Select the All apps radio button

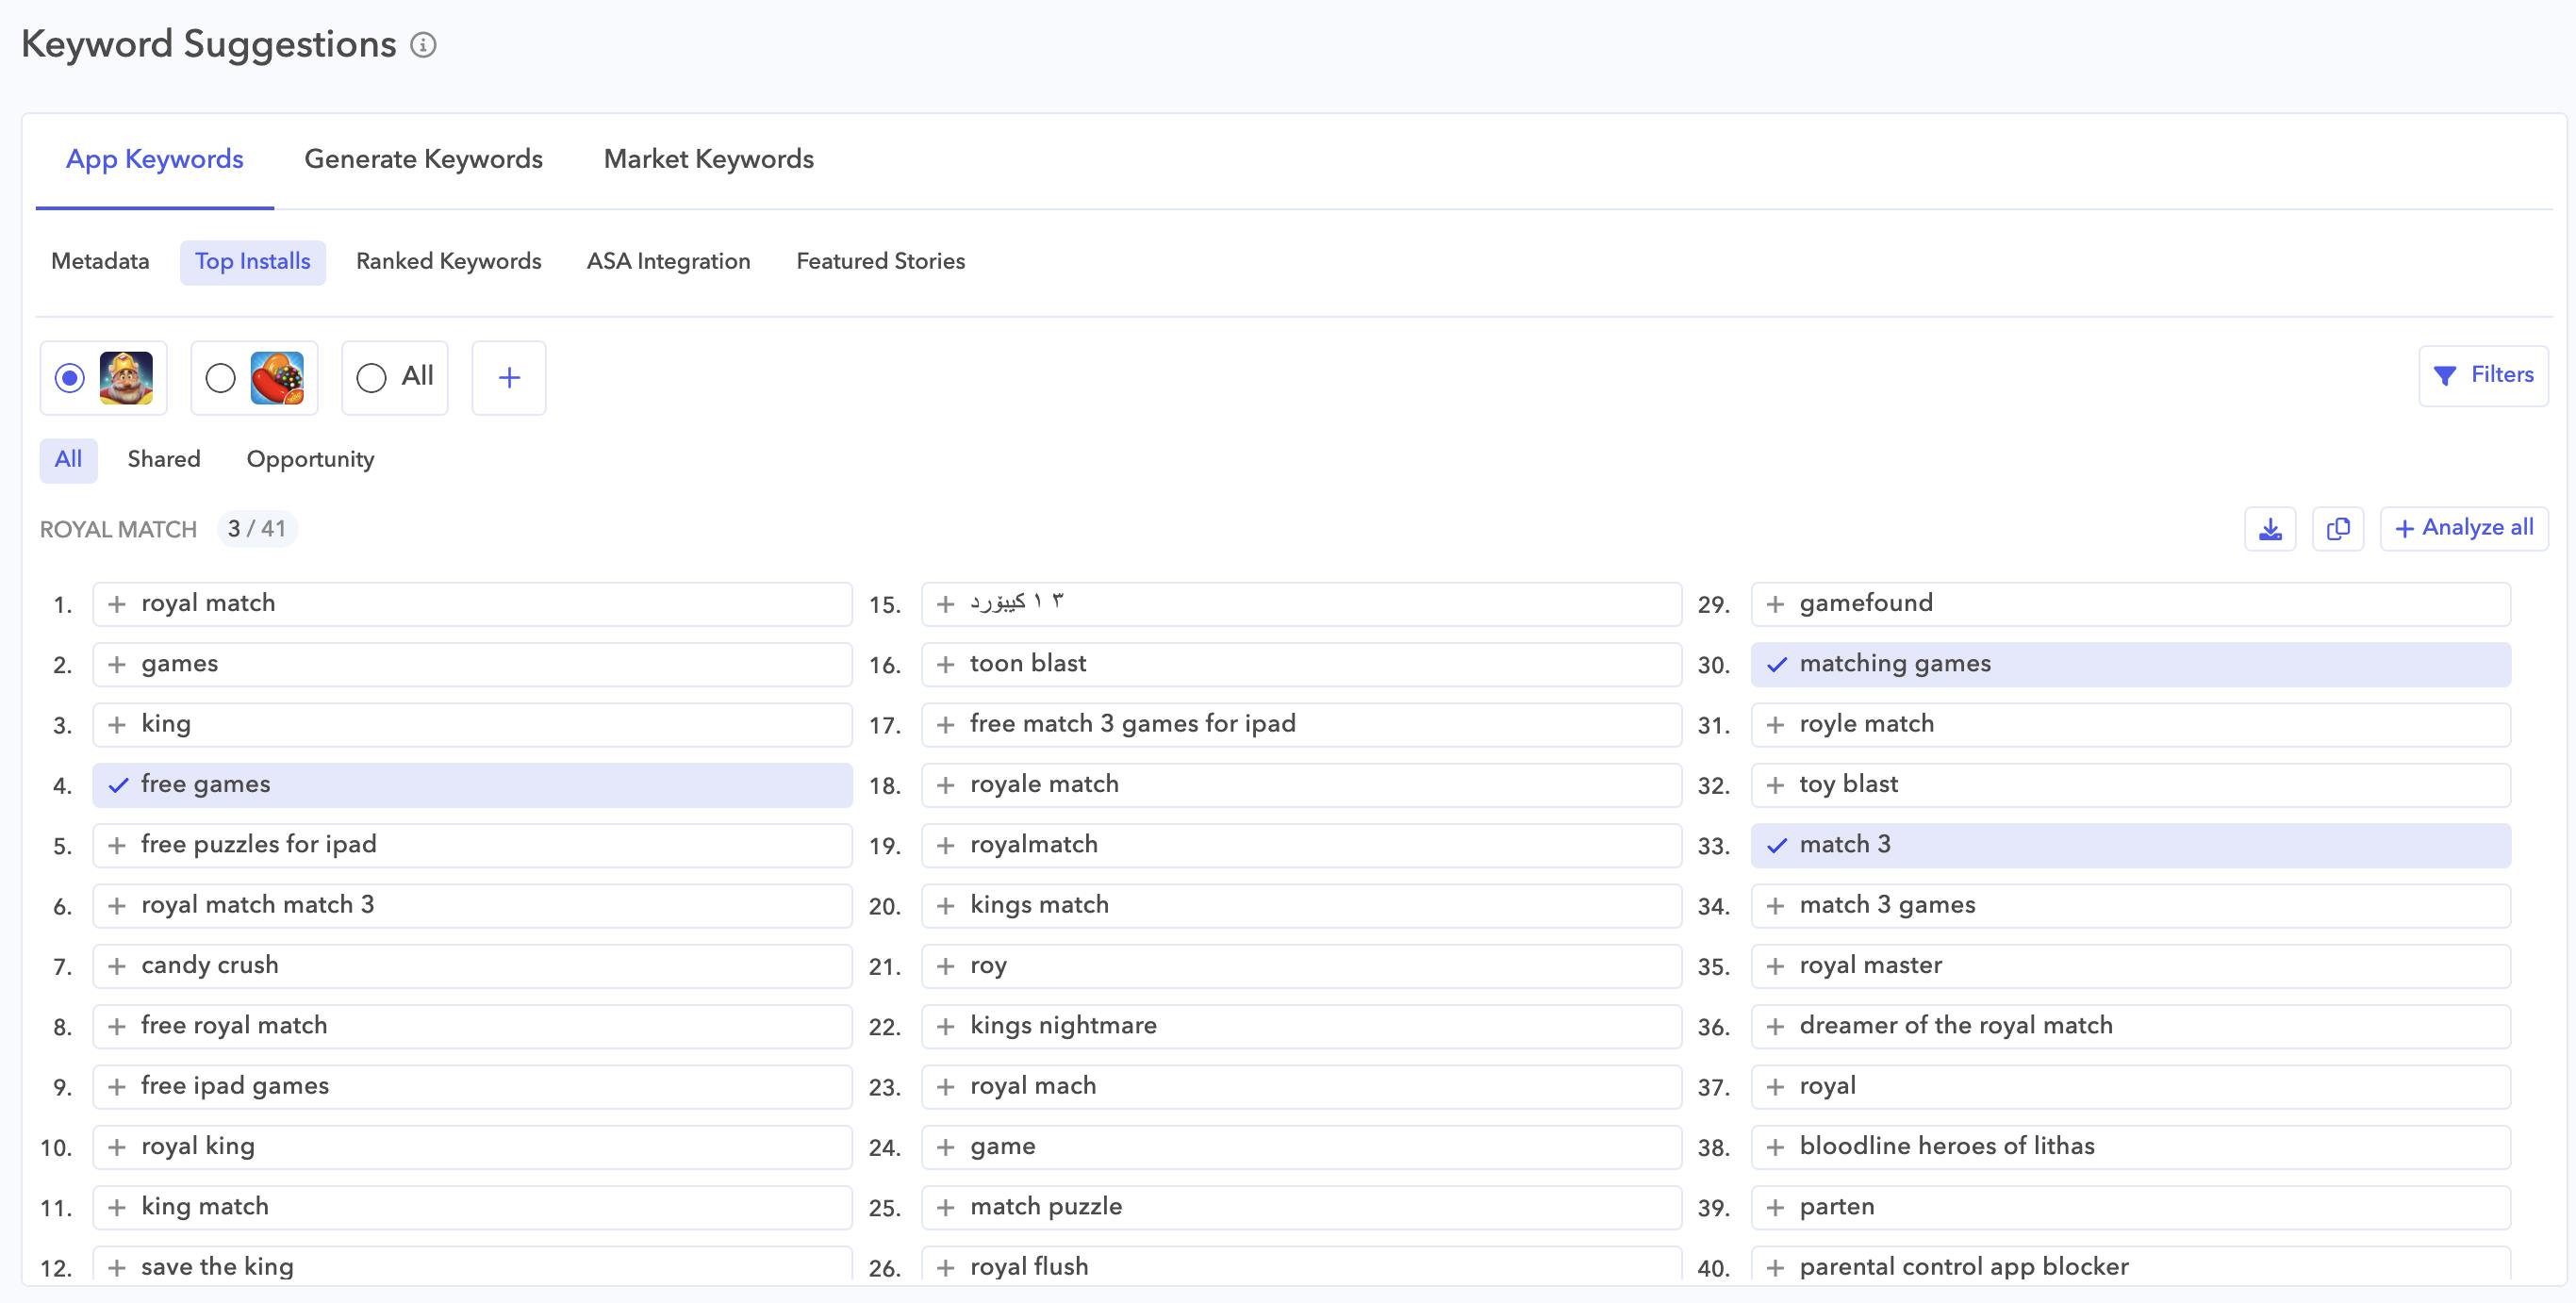point(371,378)
